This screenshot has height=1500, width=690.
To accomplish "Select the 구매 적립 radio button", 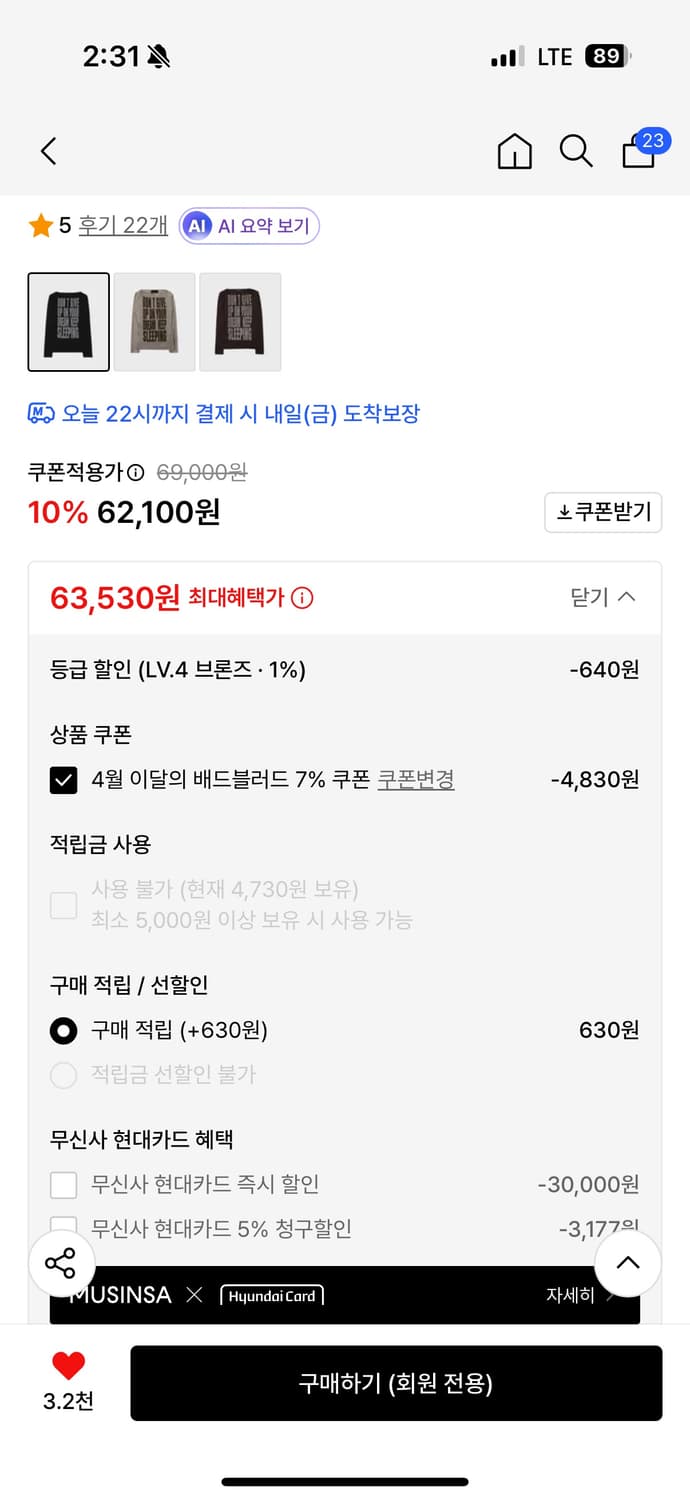I will [63, 1030].
